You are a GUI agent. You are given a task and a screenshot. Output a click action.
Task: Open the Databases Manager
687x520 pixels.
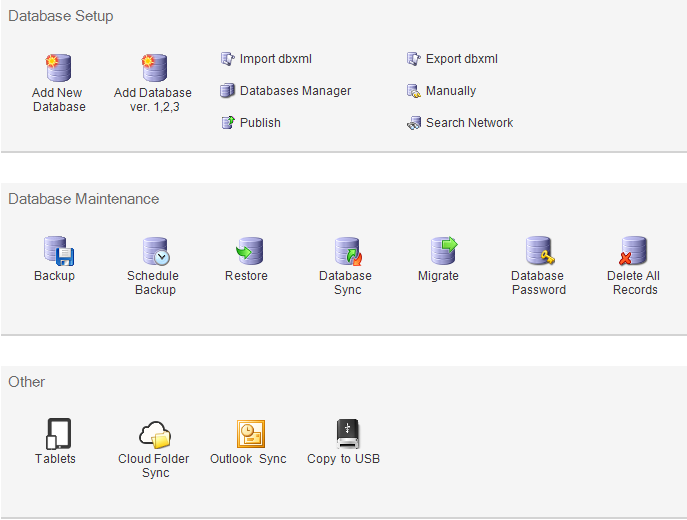tap(295, 91)
